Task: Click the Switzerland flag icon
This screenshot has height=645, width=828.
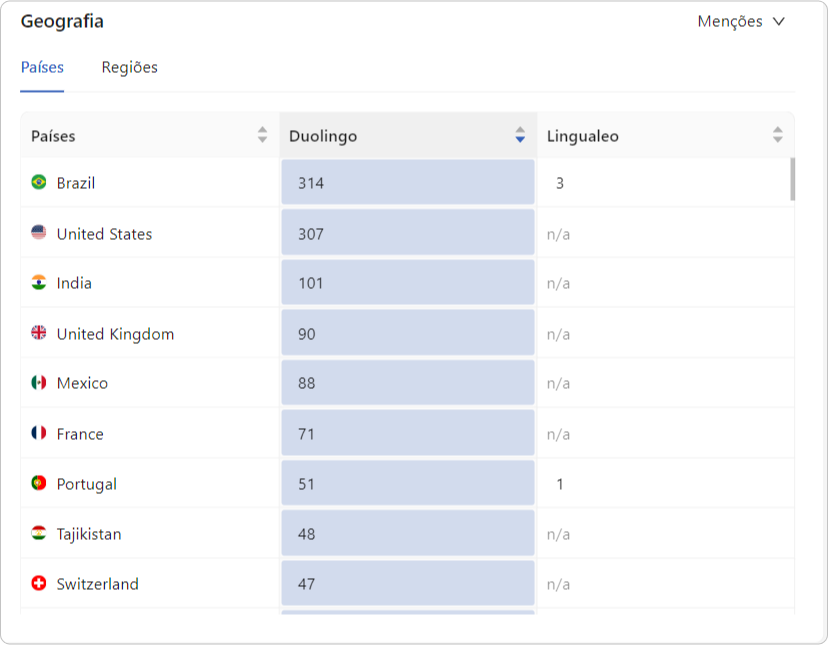Action: tap(39, 583)
